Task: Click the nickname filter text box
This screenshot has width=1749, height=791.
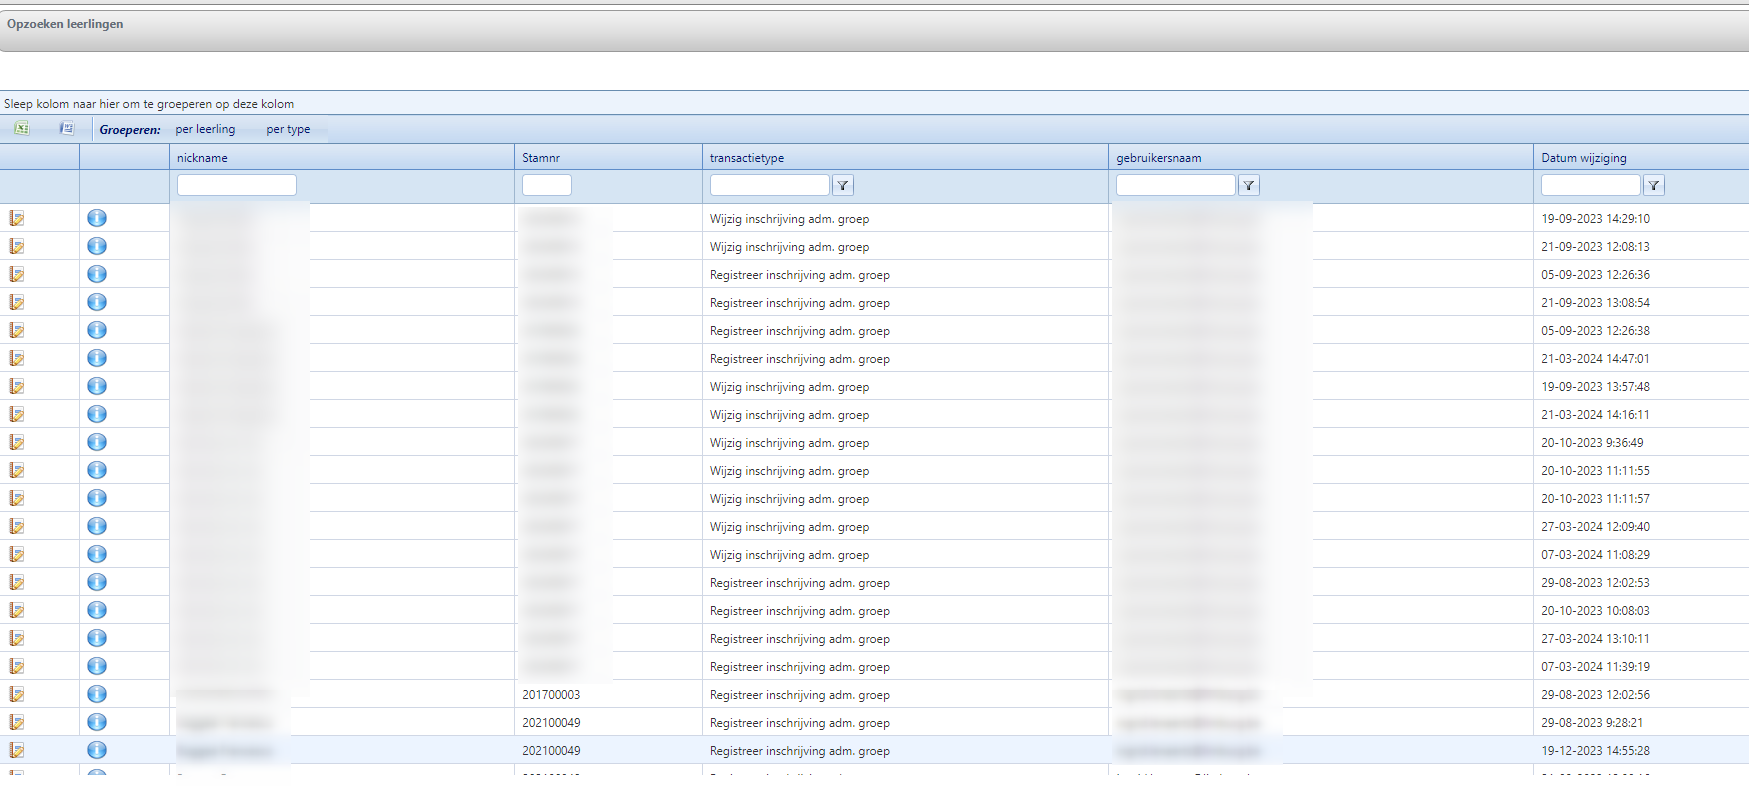Action: 237,185
